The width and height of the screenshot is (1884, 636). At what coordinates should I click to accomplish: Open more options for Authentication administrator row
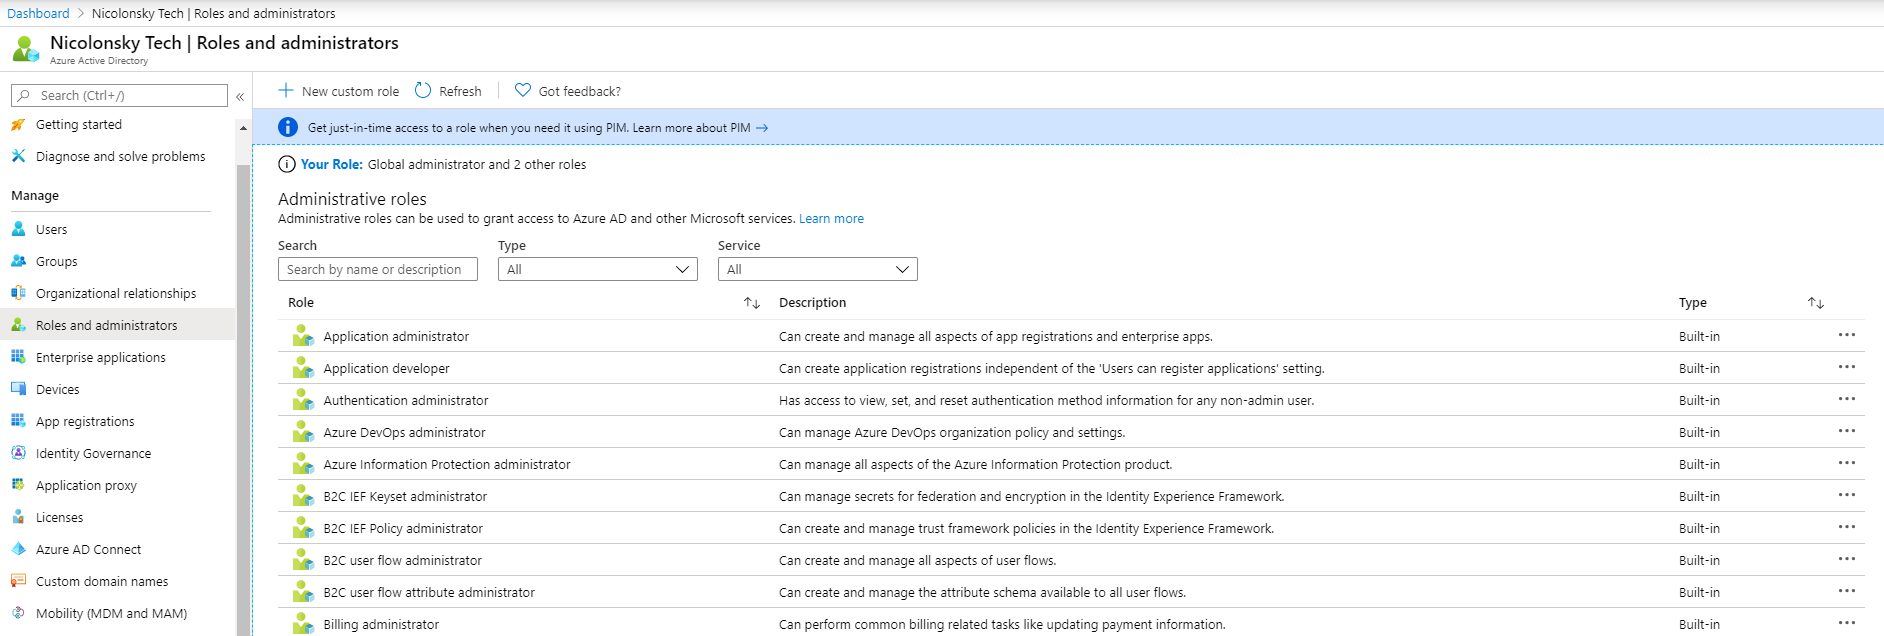[x=1847, y=399]
